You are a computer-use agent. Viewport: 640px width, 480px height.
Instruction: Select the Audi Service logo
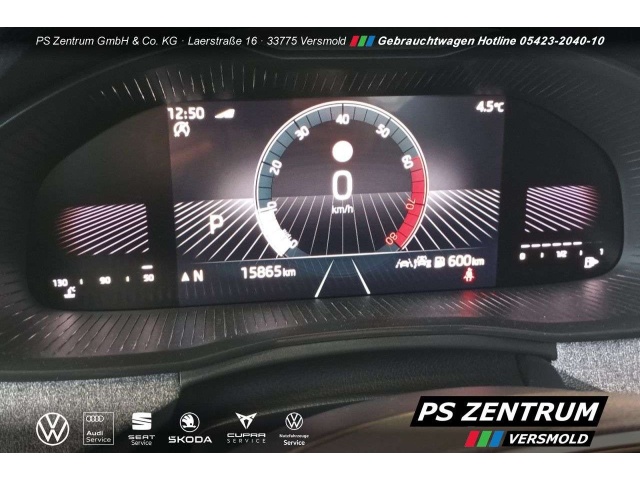(98, 428)
